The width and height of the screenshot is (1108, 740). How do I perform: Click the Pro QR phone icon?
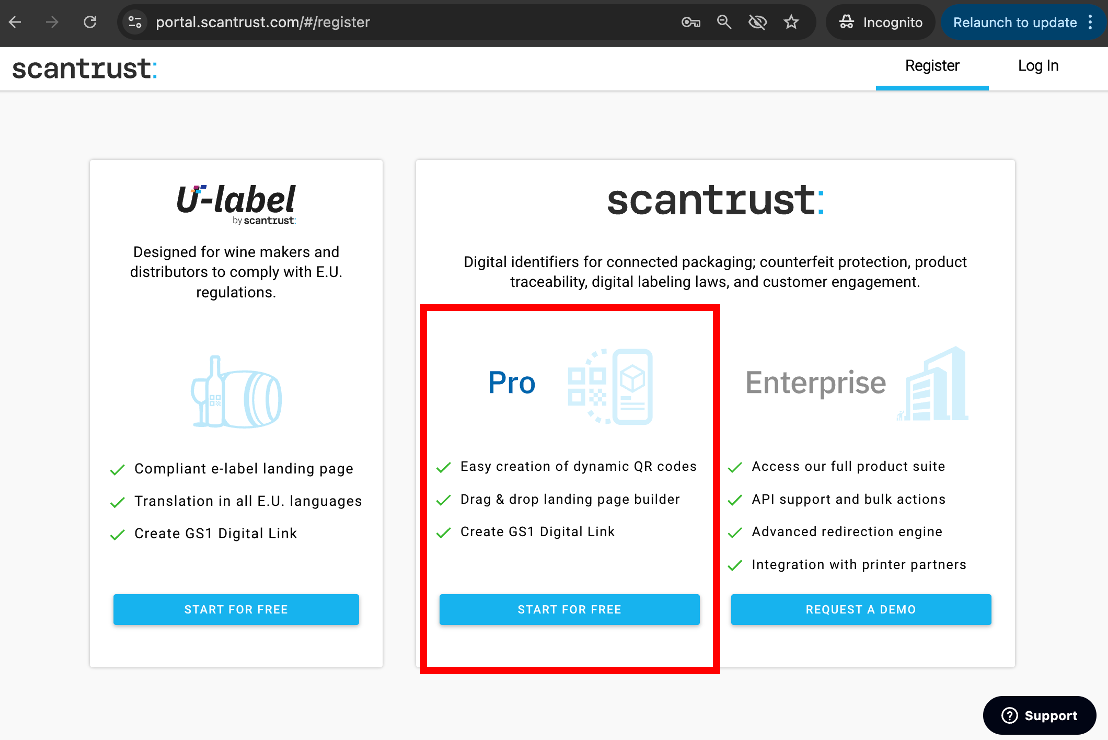coord(611,386)
